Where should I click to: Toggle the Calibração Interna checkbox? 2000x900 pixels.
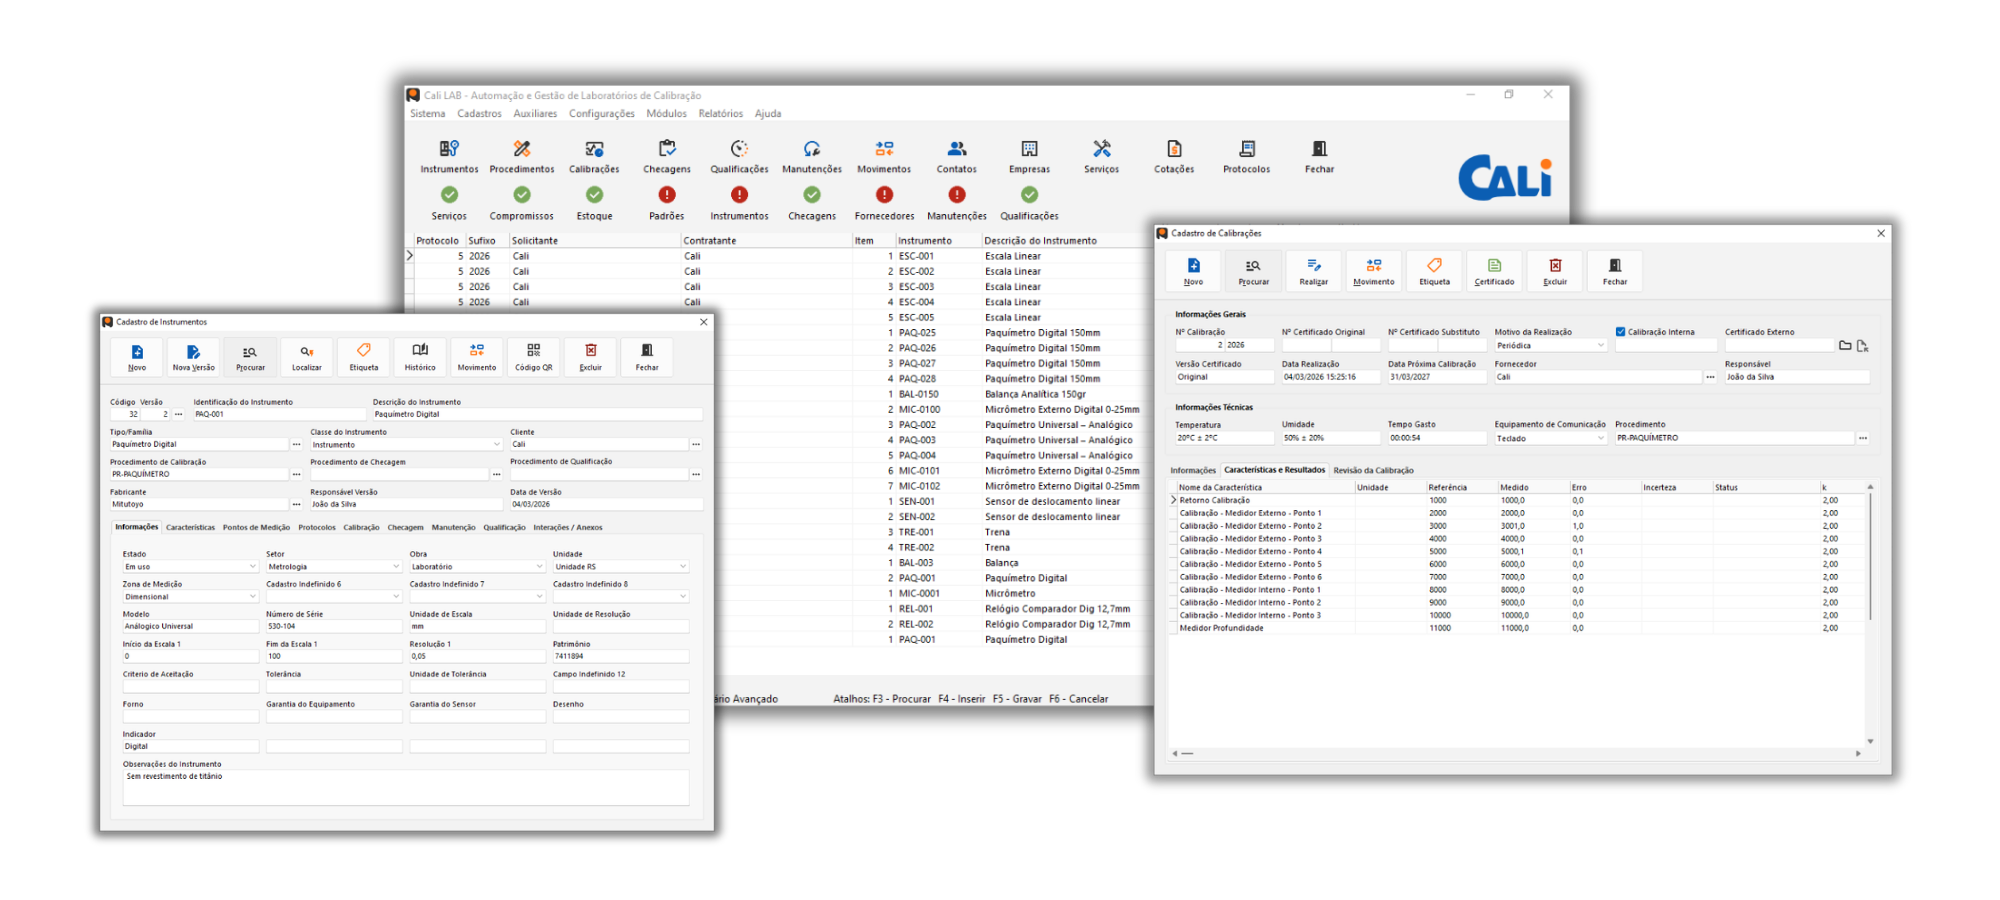pyautogui.click(x=1620, y=332)
